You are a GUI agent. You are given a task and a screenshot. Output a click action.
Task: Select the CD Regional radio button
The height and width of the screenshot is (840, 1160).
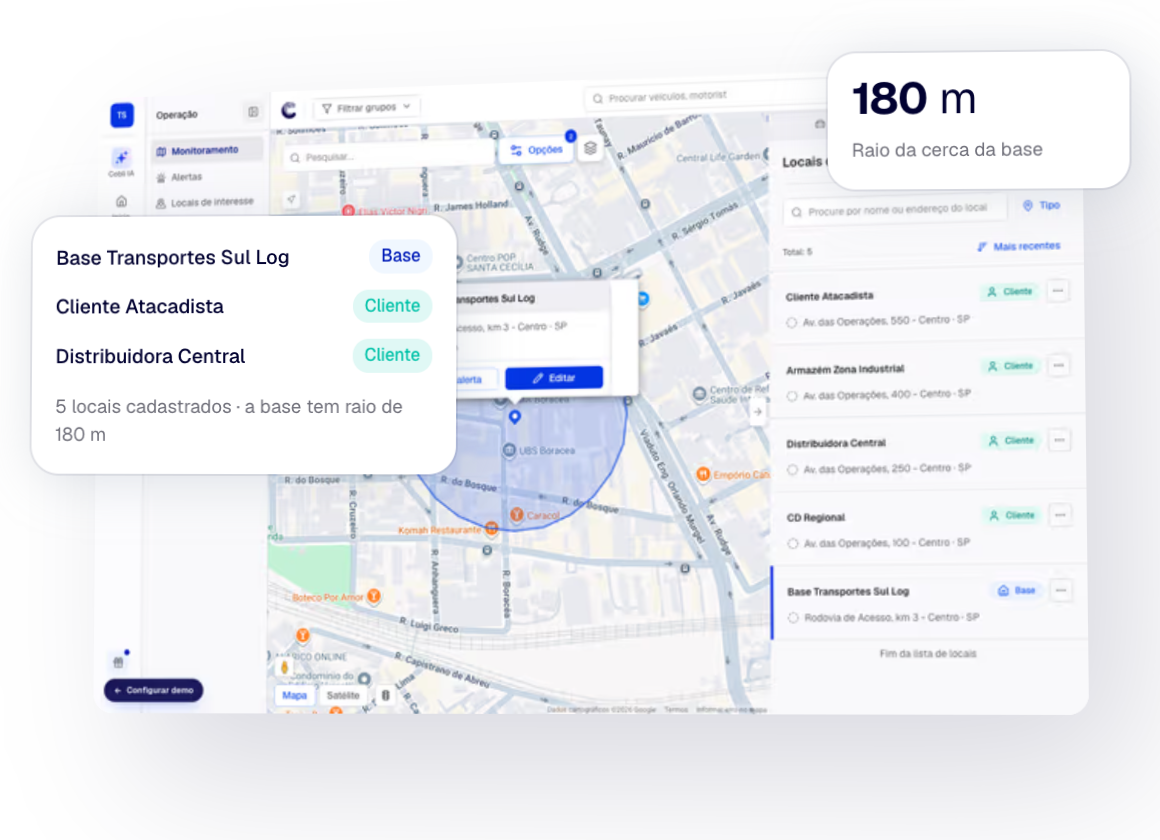coord(793,544)
